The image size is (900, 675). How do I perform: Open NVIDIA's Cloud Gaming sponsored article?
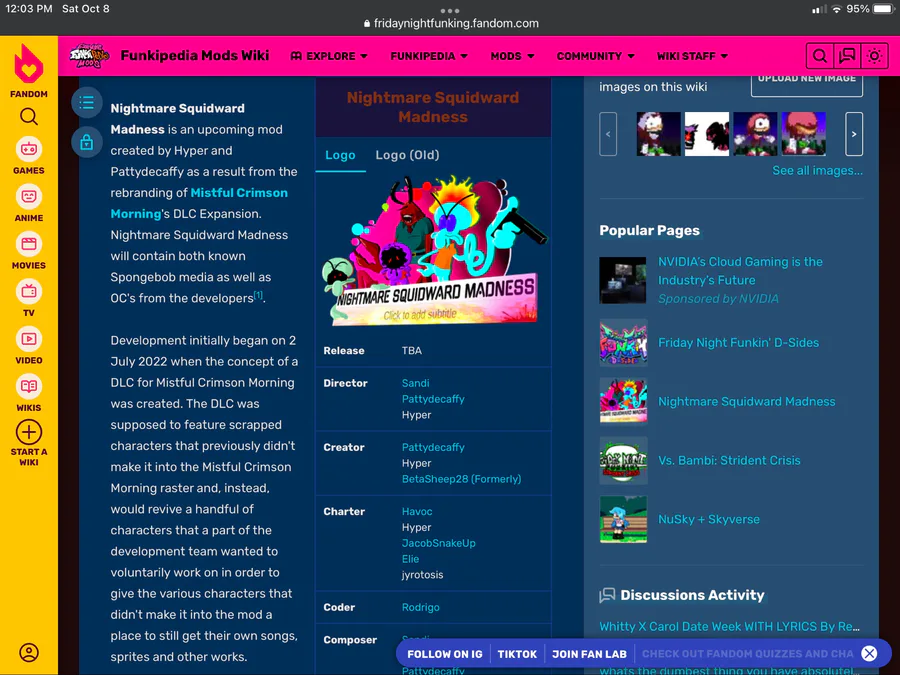740,271
